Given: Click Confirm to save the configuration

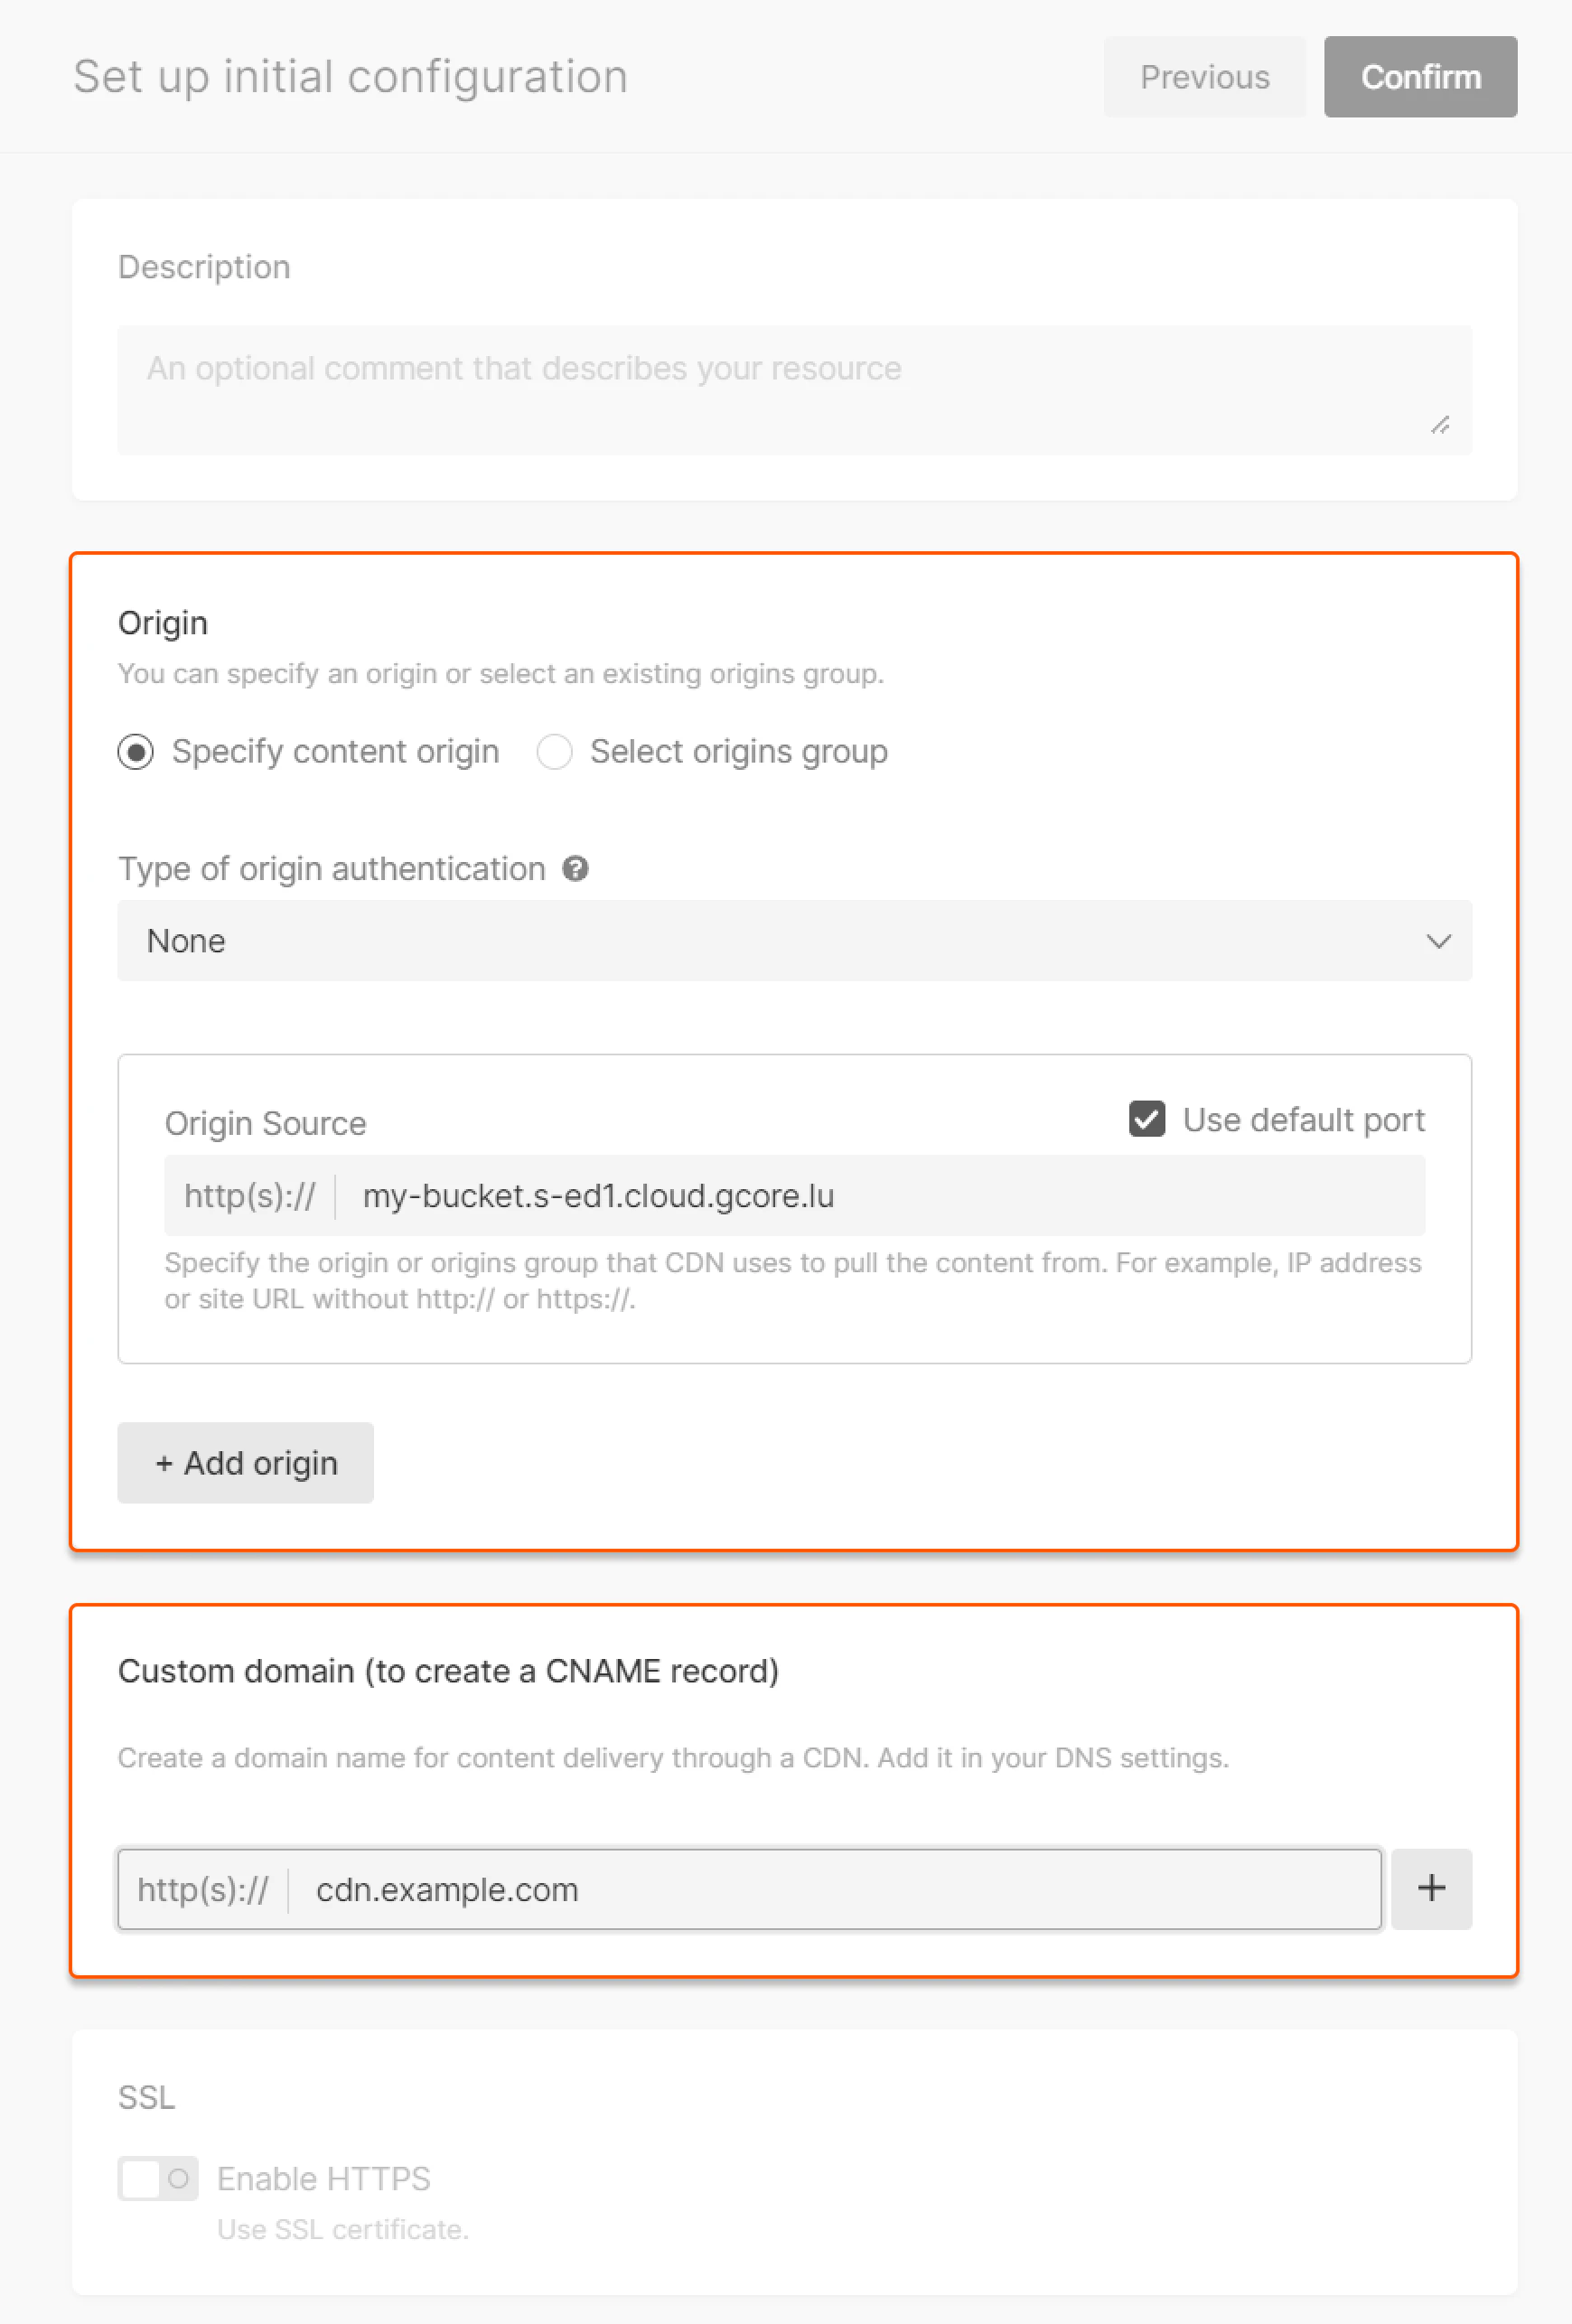Looking at the screenshot, I should [1420, 77].
